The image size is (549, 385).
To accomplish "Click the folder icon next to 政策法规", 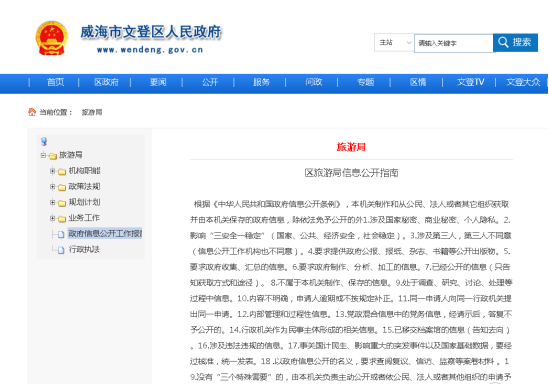I will pos(62,187).
